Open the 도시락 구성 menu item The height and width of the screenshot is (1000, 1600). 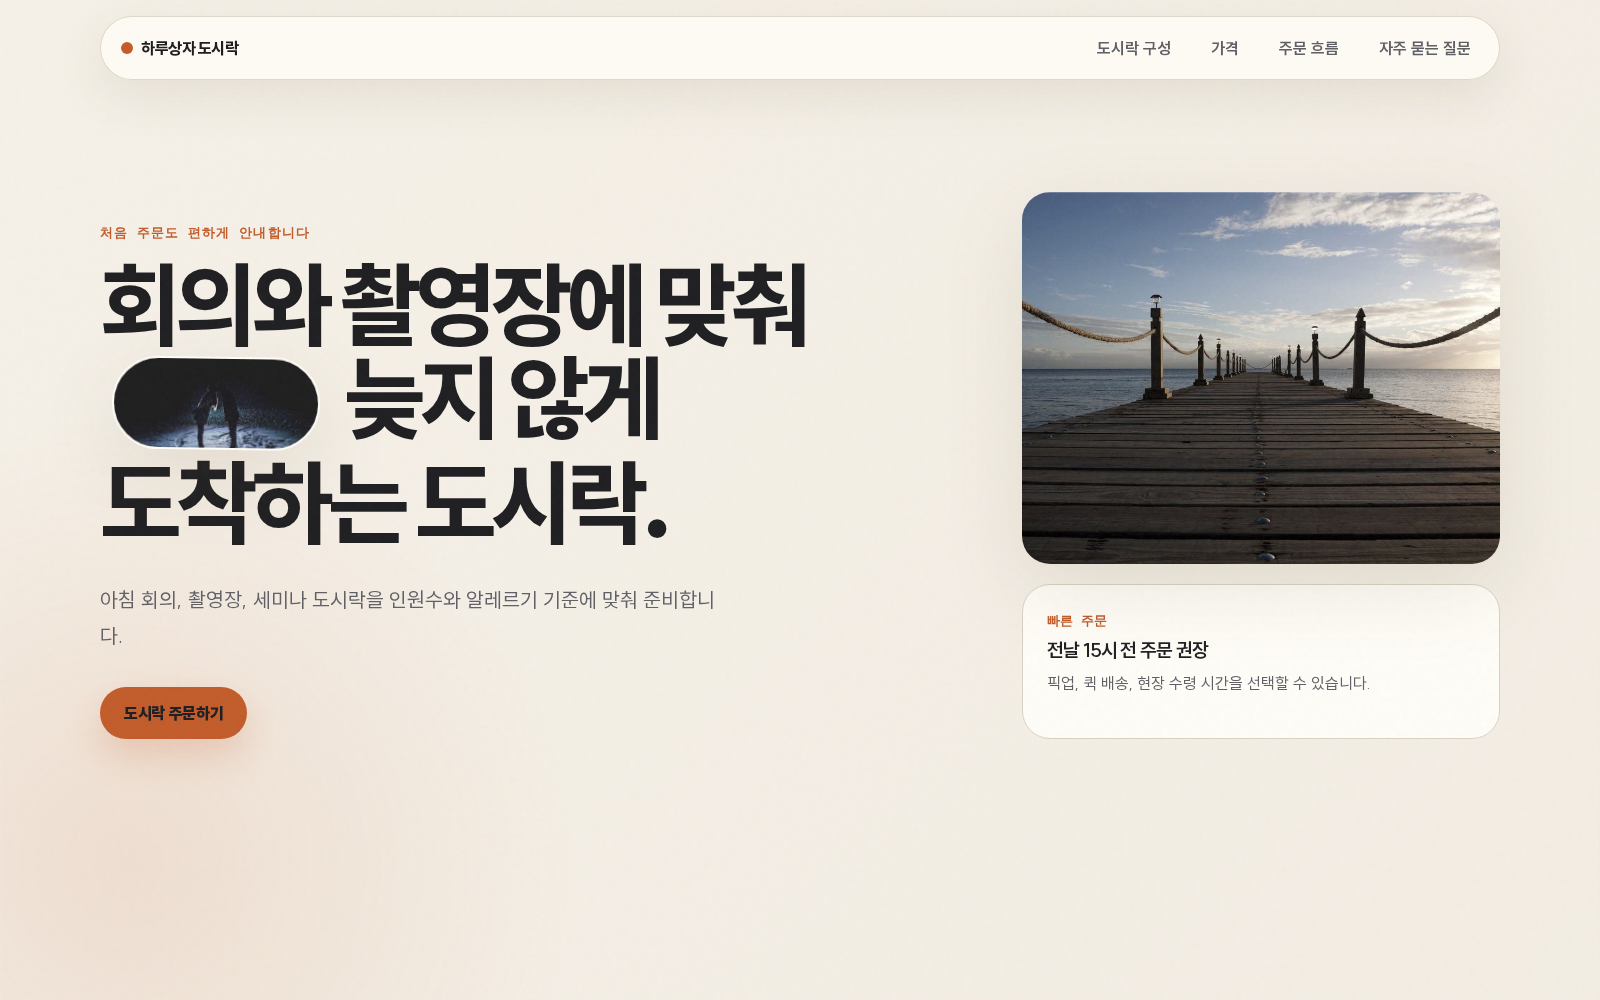tap(1133, 48)
